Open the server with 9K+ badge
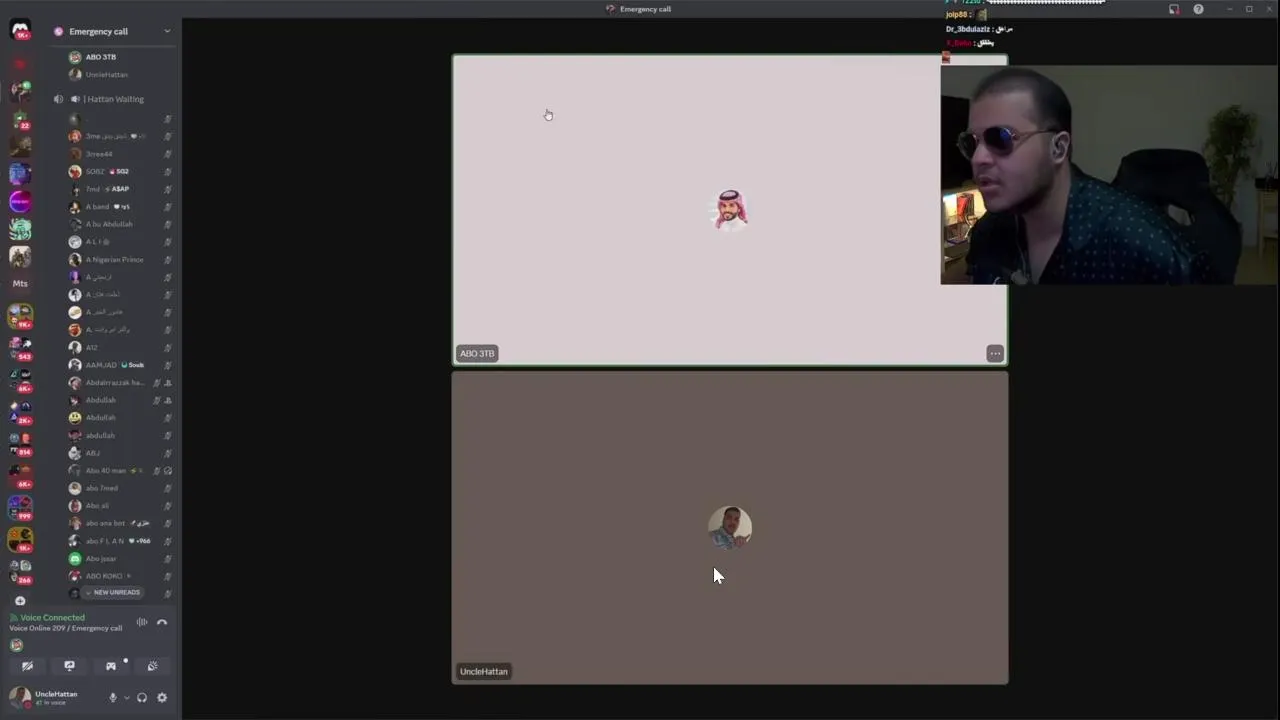The image size is (1280, 720). [20, 316]
